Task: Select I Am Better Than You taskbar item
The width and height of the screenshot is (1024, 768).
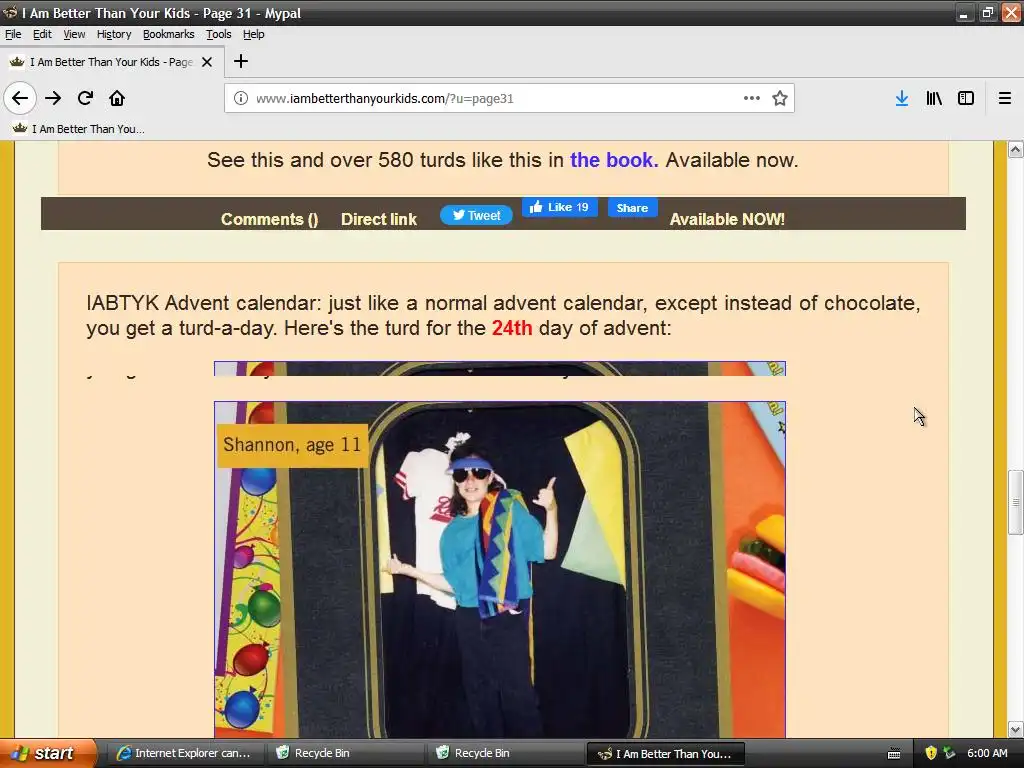Action: point(665,753)
